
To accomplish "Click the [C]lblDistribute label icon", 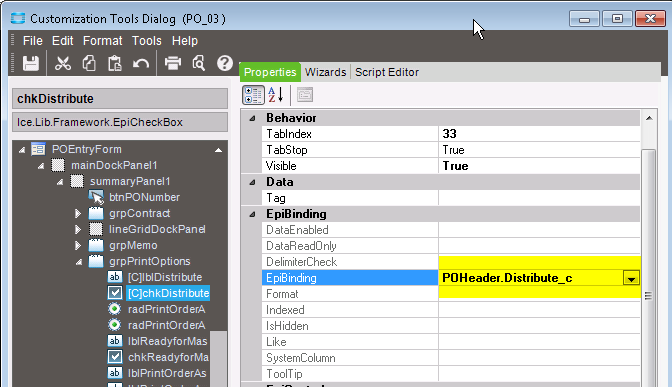I will pos(114,277).
